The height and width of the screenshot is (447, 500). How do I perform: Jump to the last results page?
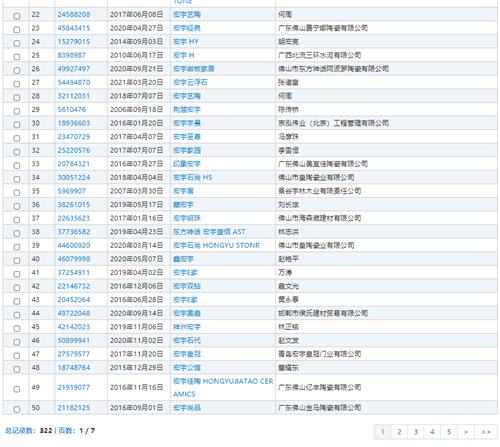[x=486, y=432]
